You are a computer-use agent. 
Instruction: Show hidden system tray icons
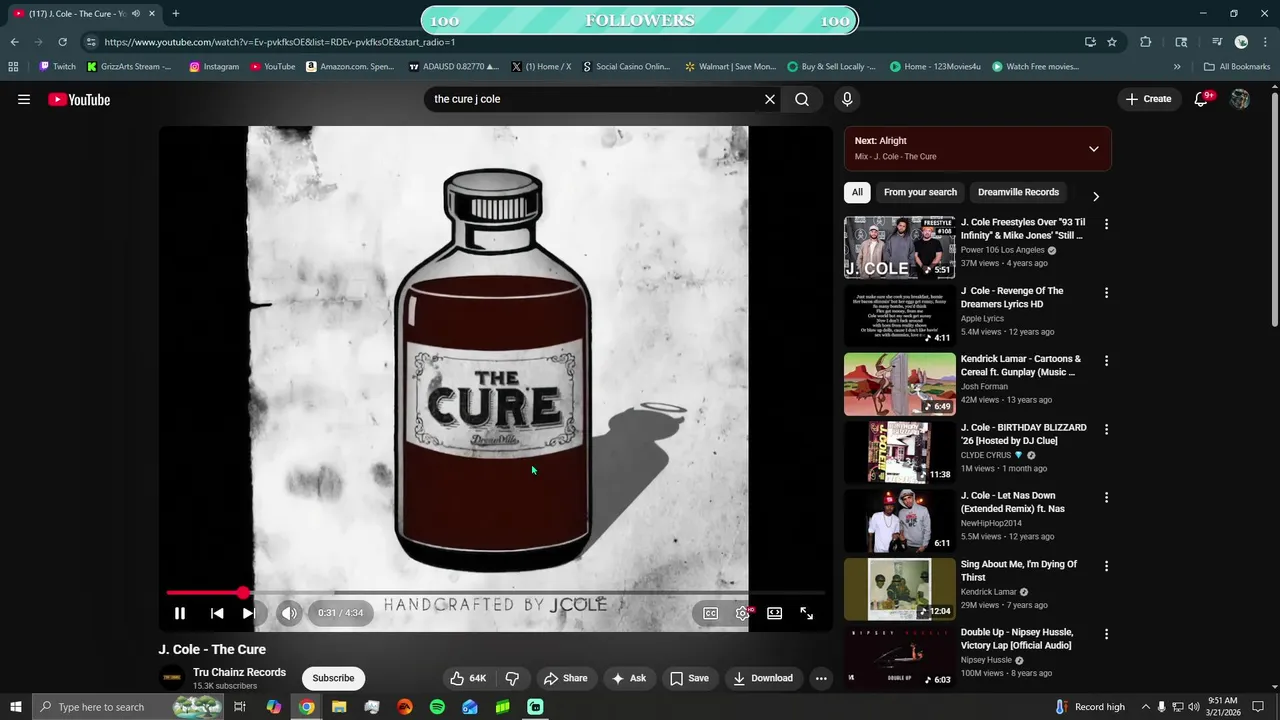tap(1146, 707)
